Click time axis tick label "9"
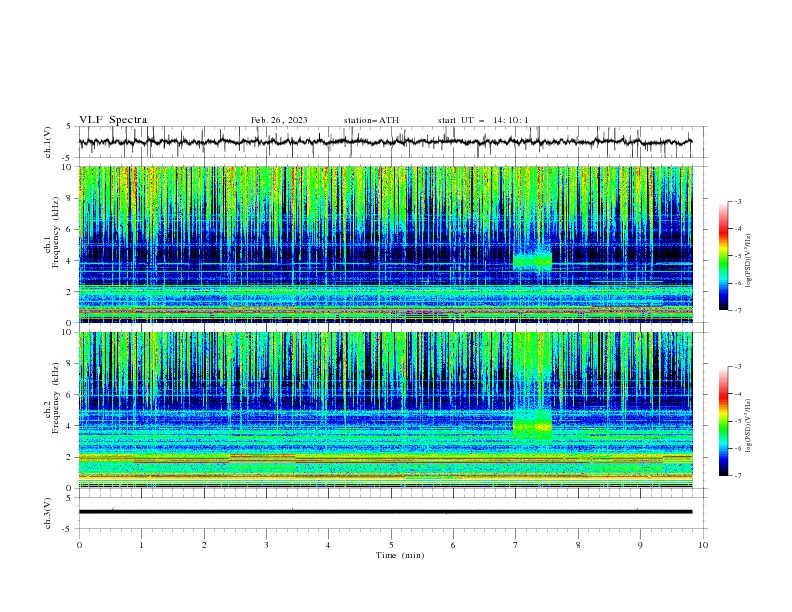Screen dimensions: 792x612 [640, 545]
